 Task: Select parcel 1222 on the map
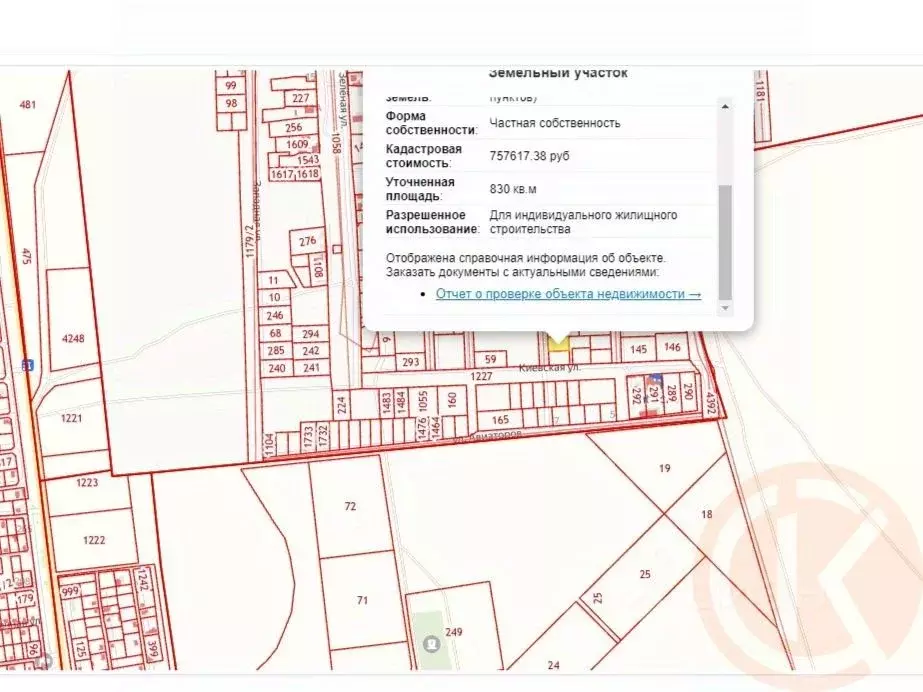coord(94,540)
